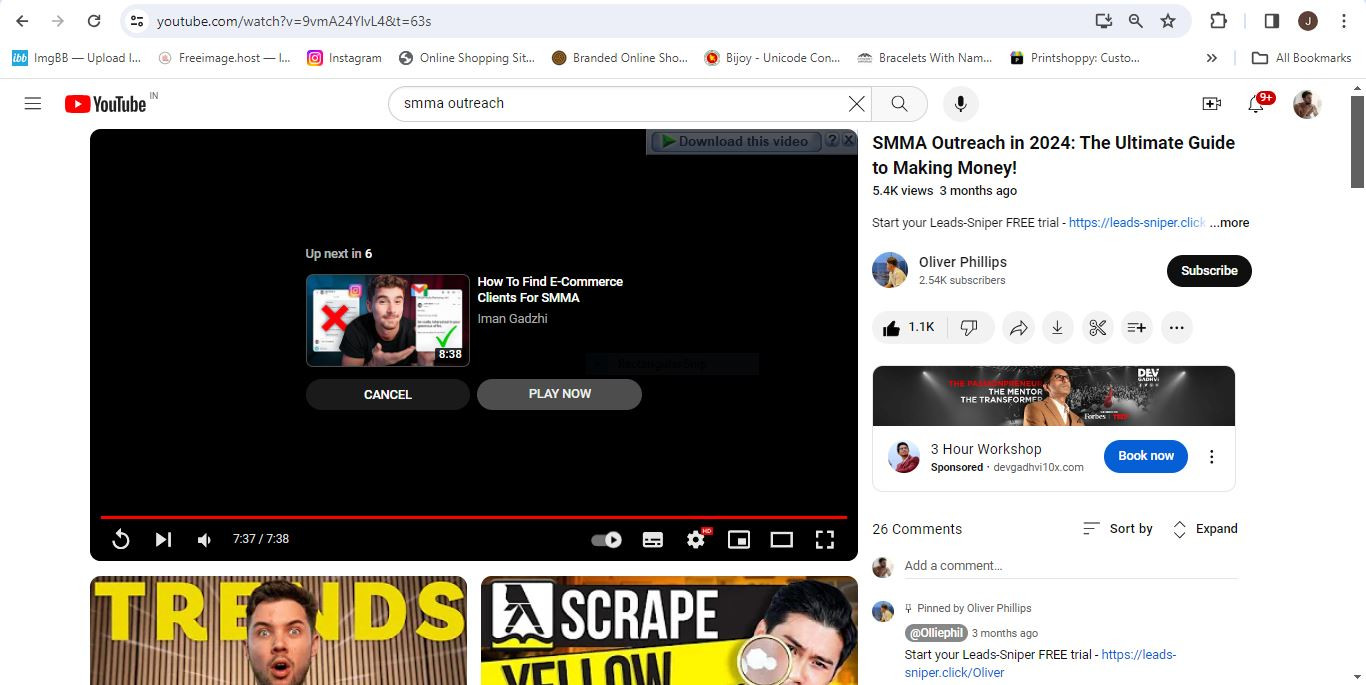This screenshot has height=685, width=1366.
Task: Clear the search box with the X icon
Action: (856, 104)
